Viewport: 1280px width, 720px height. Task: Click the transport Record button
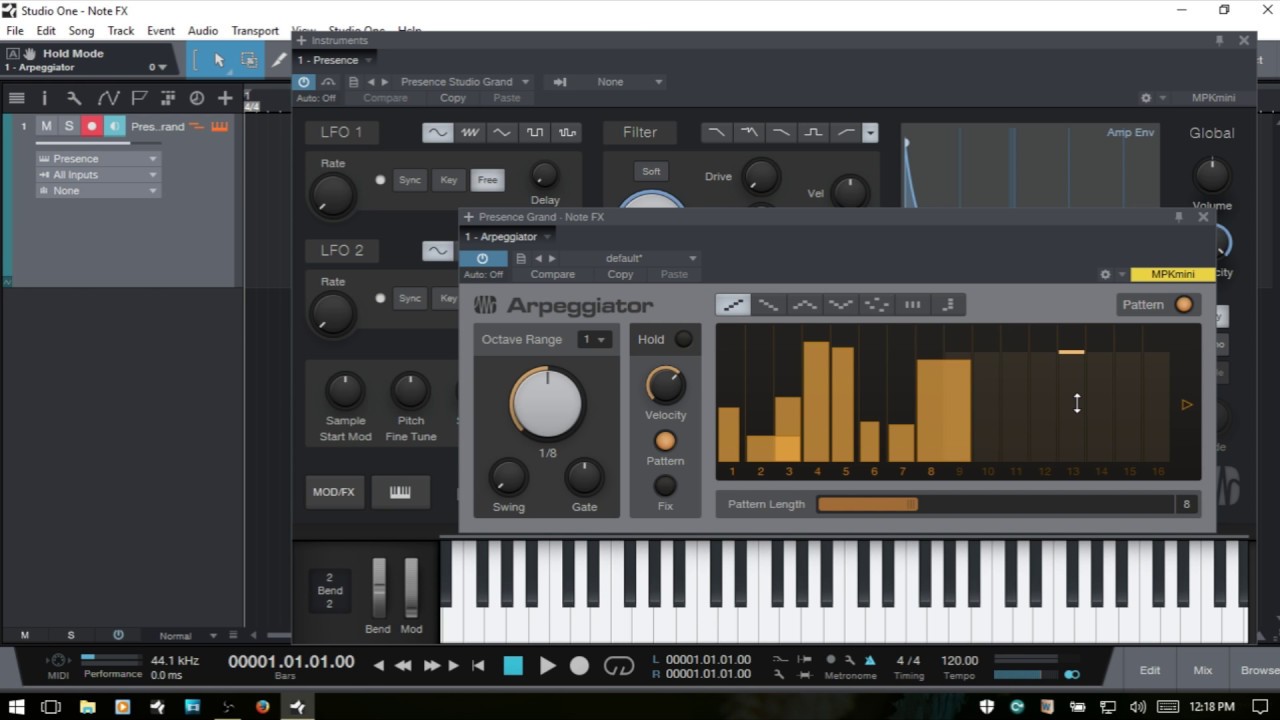[579, 666]
